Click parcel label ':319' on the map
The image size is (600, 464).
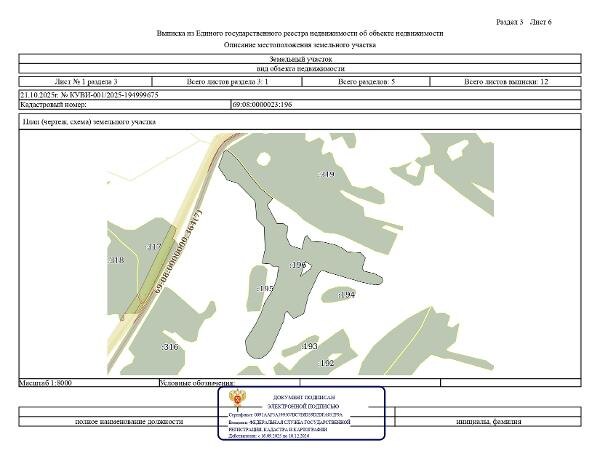click(326, 174)
